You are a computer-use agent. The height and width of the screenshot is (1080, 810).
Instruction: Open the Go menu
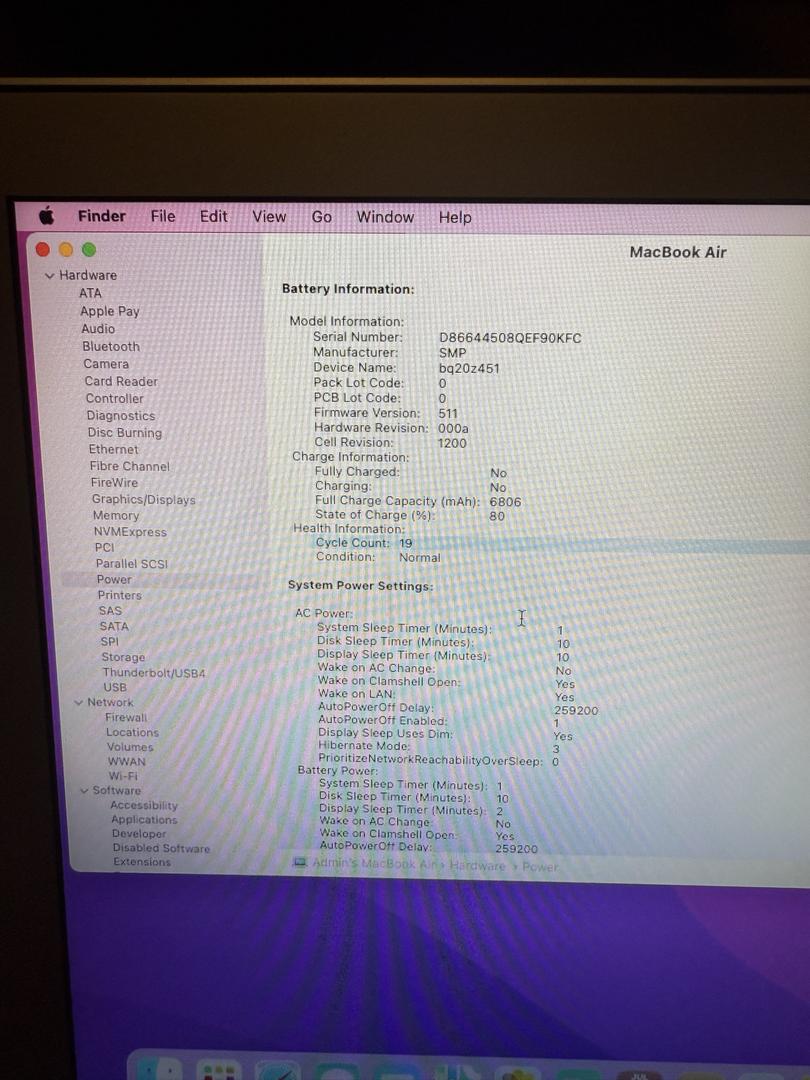tap(322, 217)
